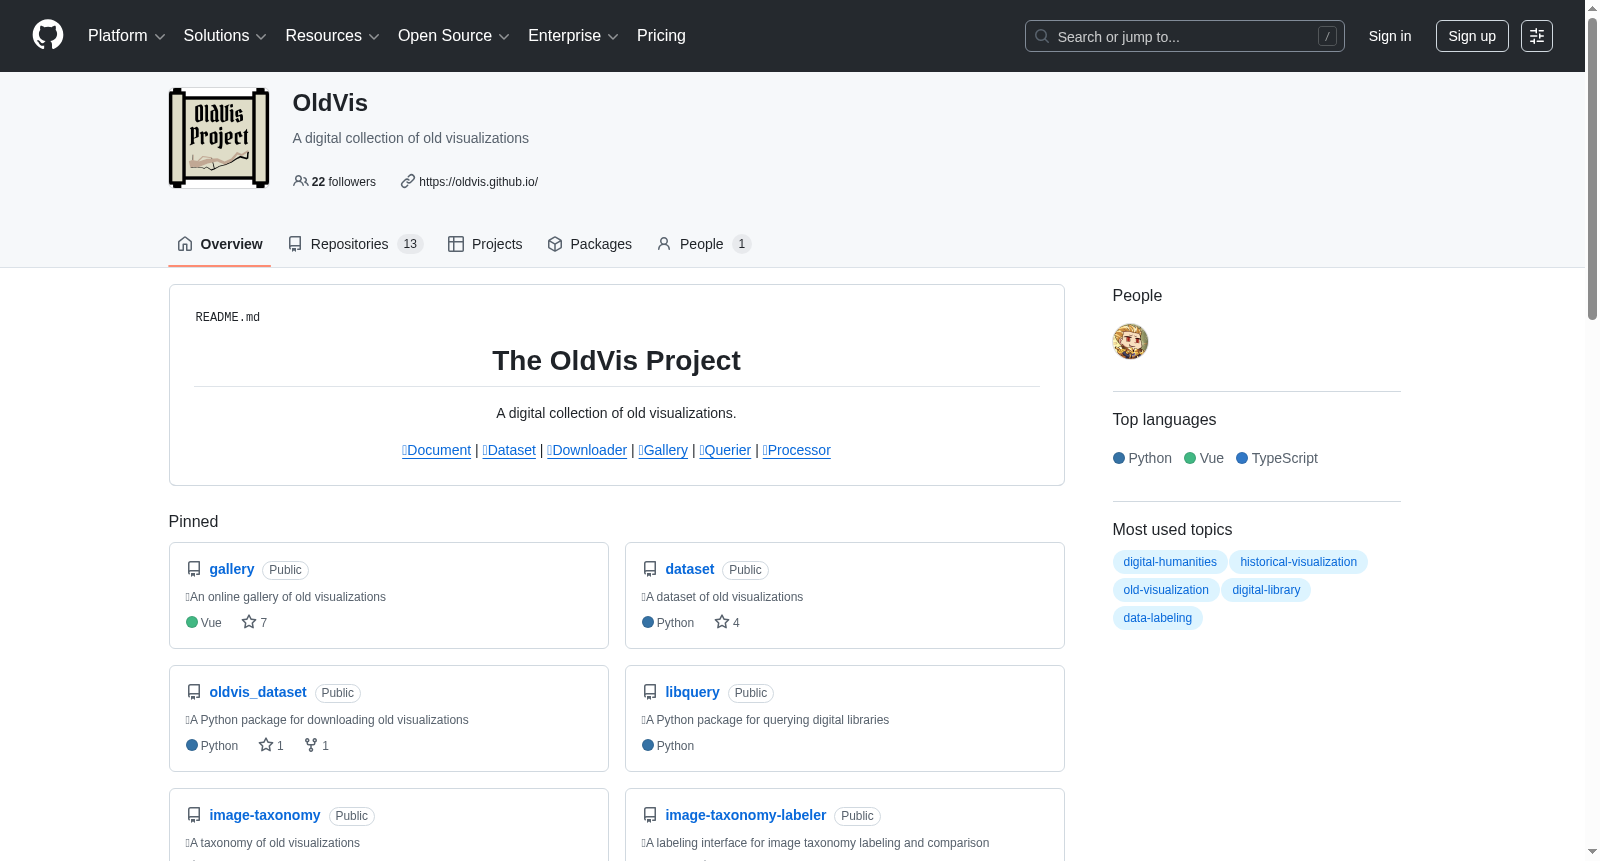The width and height of the screenshot is (1600, 861).
Task: Open the Document link in README
Action: (436, 450)
